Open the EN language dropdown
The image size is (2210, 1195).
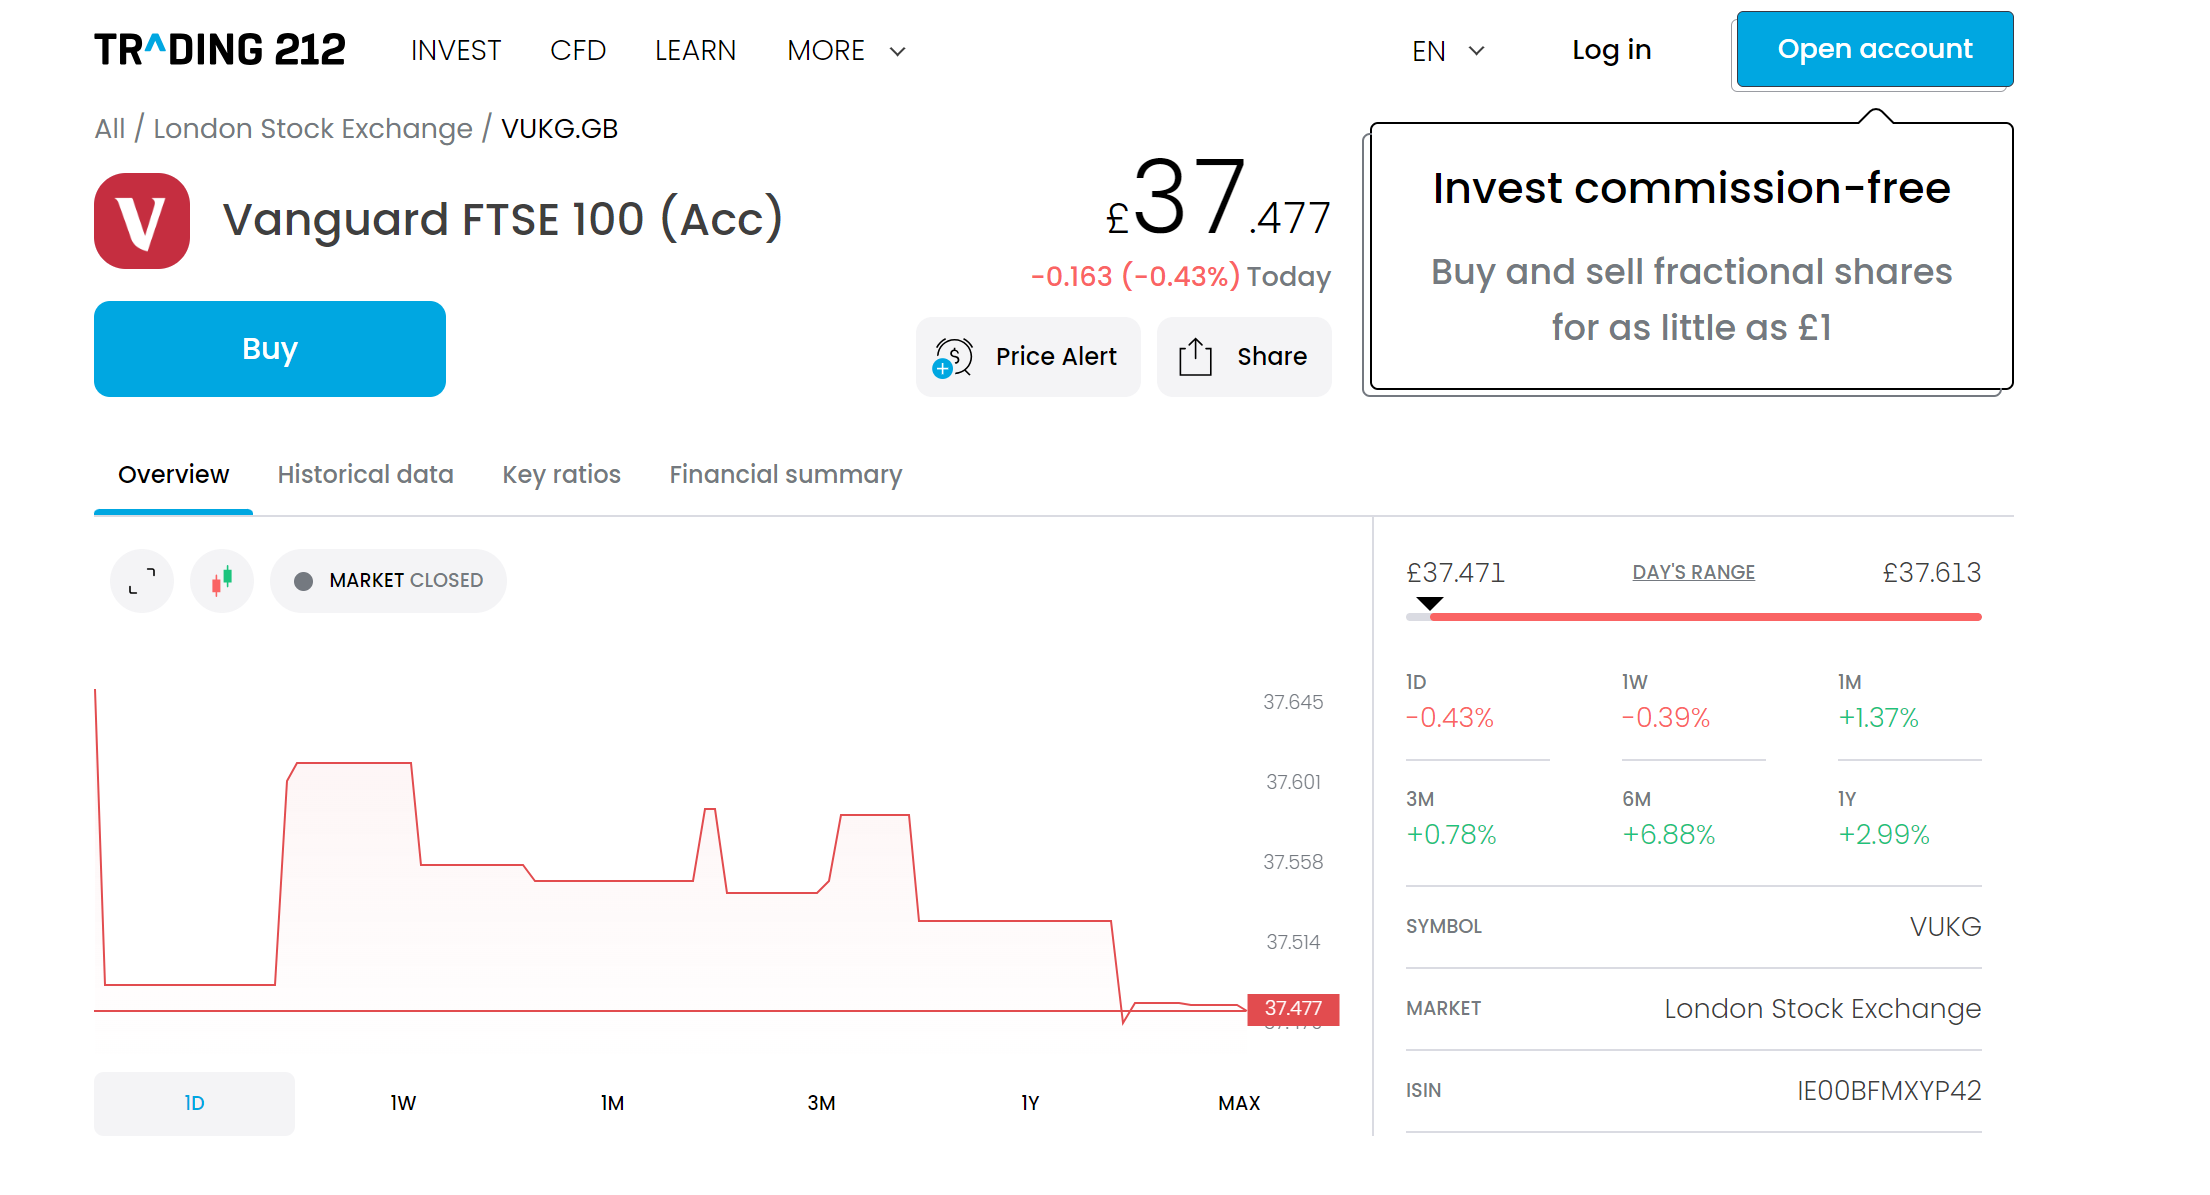1449,51
